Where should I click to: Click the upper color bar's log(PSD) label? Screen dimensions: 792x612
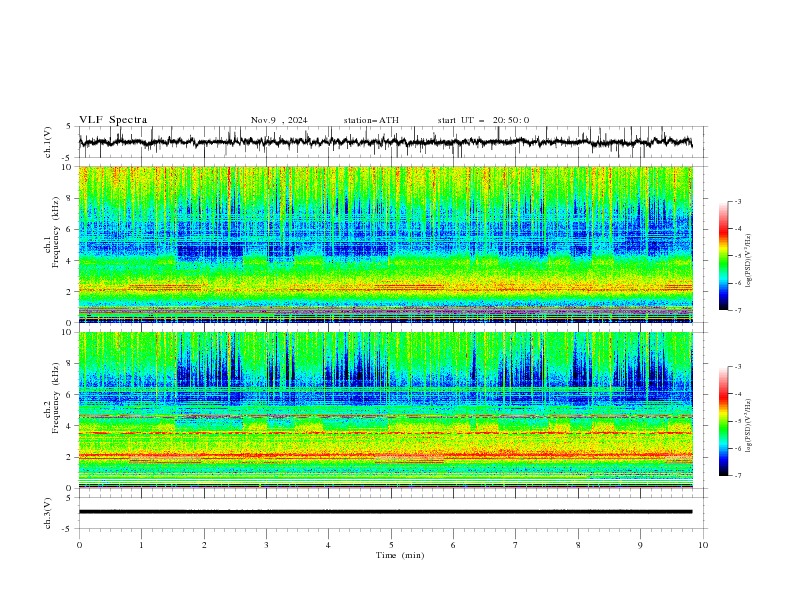click(x=748, y=261)
